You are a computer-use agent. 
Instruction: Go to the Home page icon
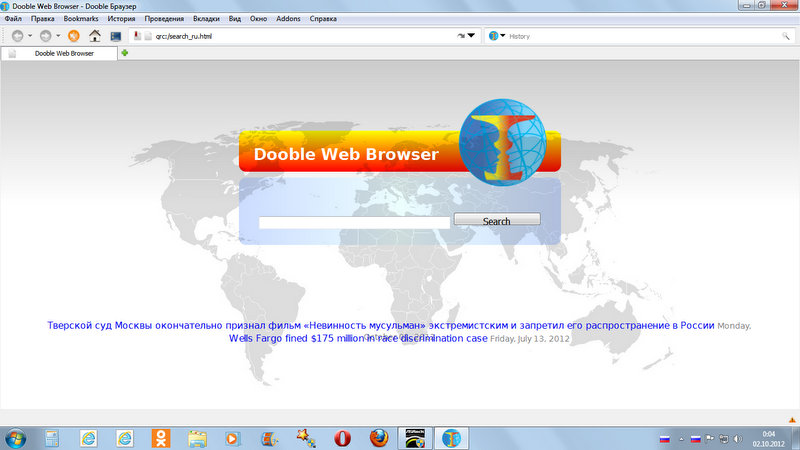click(95, 36)
